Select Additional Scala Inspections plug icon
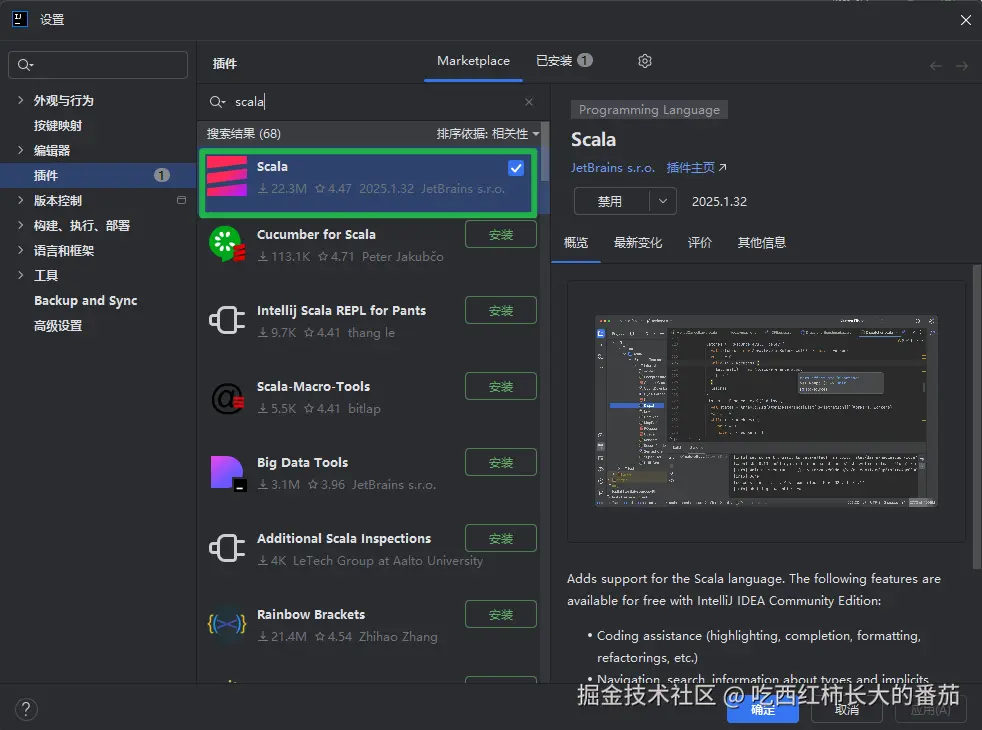982x730 pixels. pos(227,548)
